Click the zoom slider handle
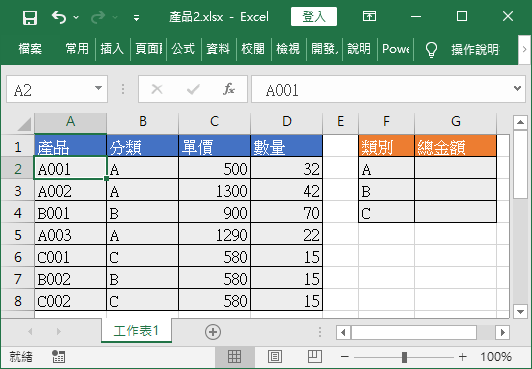Image resolution: width=532 pixels, height=369 pixels. tap(404, 357)
